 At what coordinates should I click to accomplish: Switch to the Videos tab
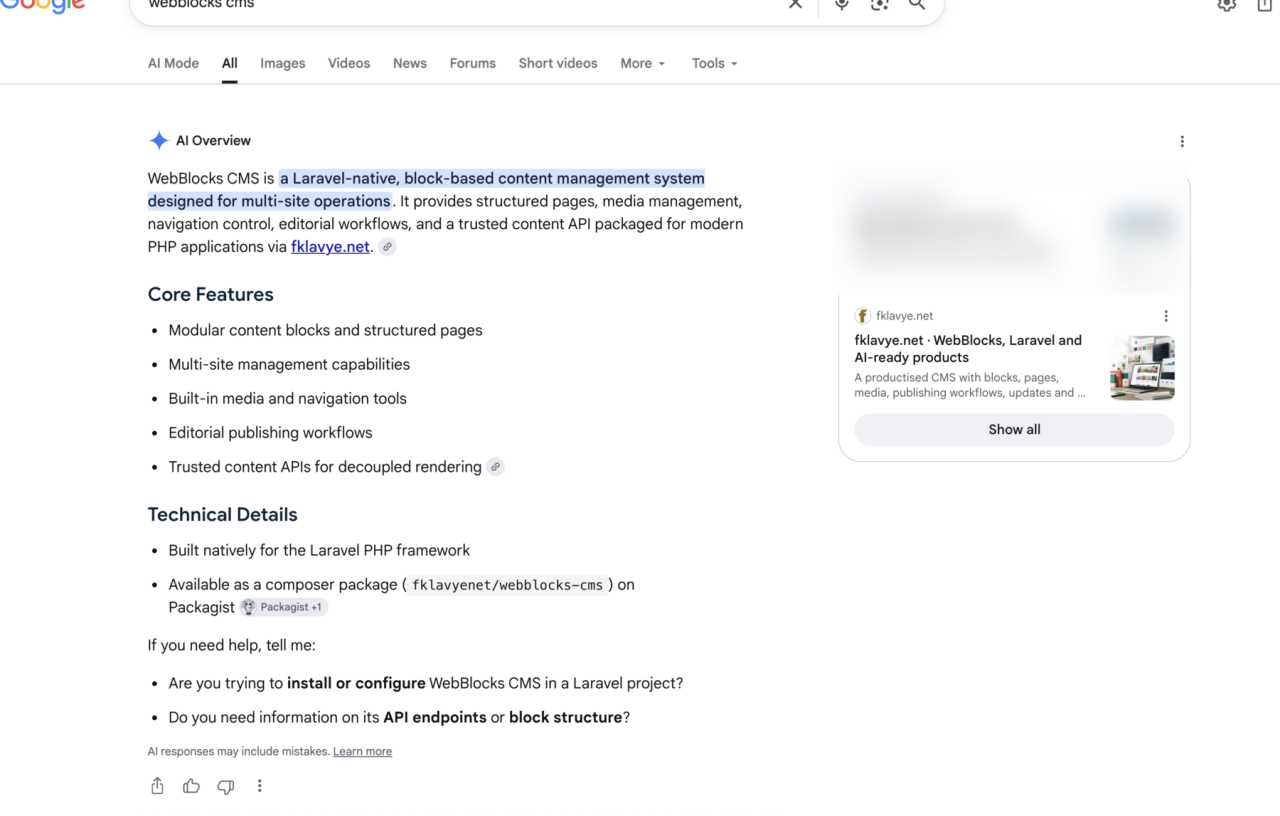[349, 63]
